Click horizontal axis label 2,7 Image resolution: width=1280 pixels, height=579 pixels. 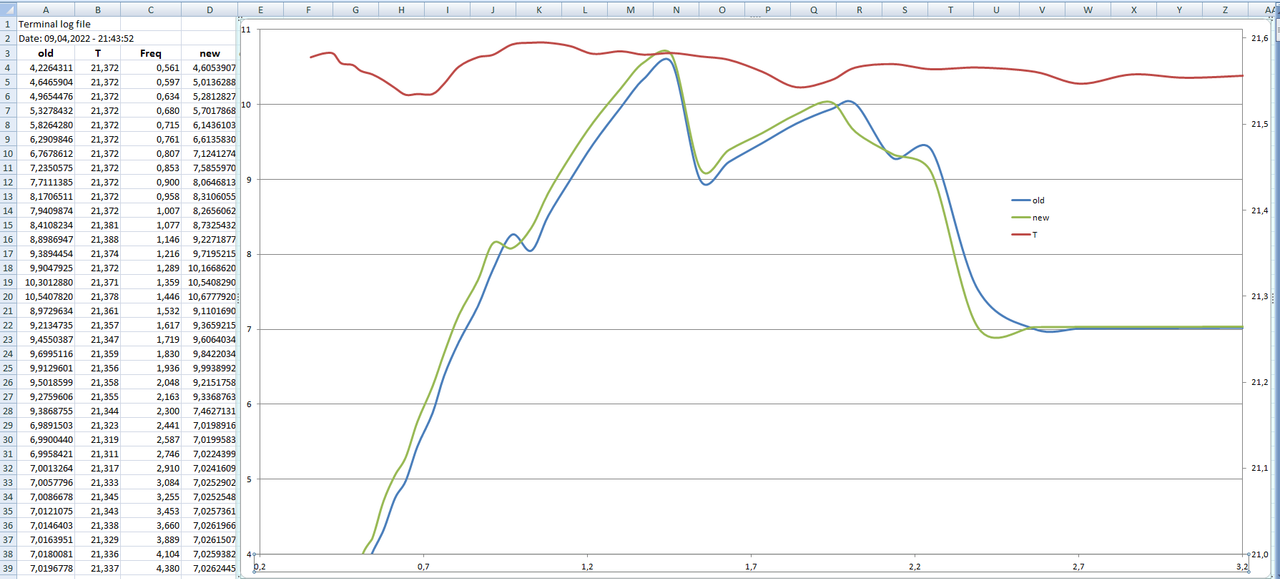coord(1079,567)
